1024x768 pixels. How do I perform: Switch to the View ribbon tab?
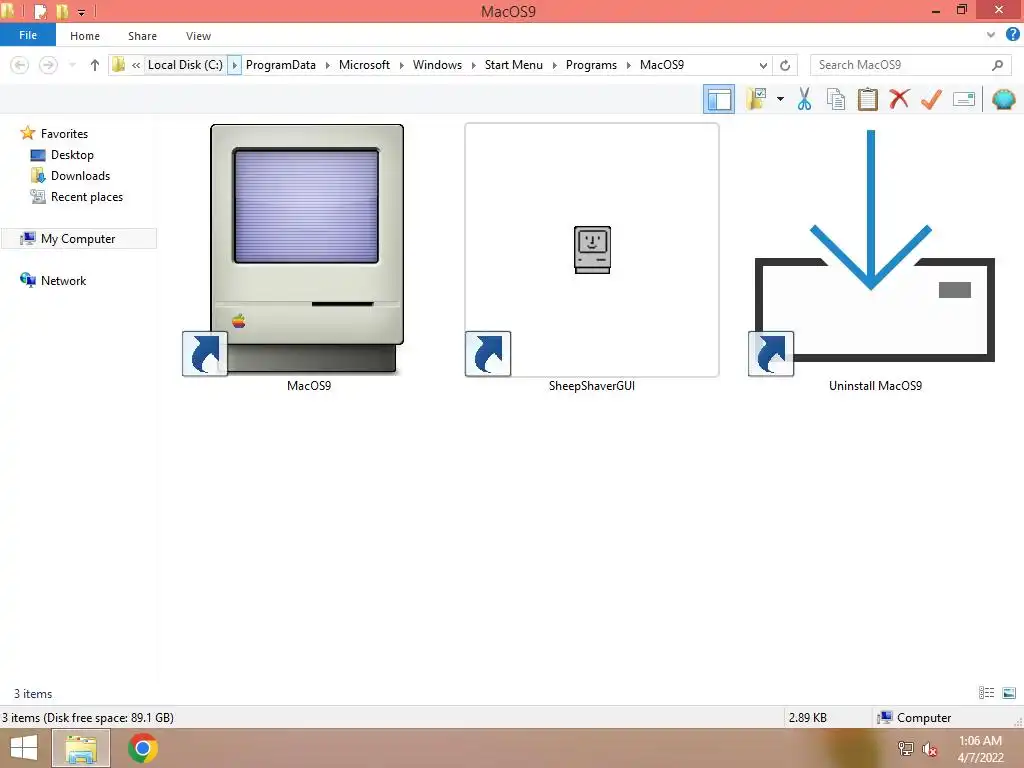198,36
